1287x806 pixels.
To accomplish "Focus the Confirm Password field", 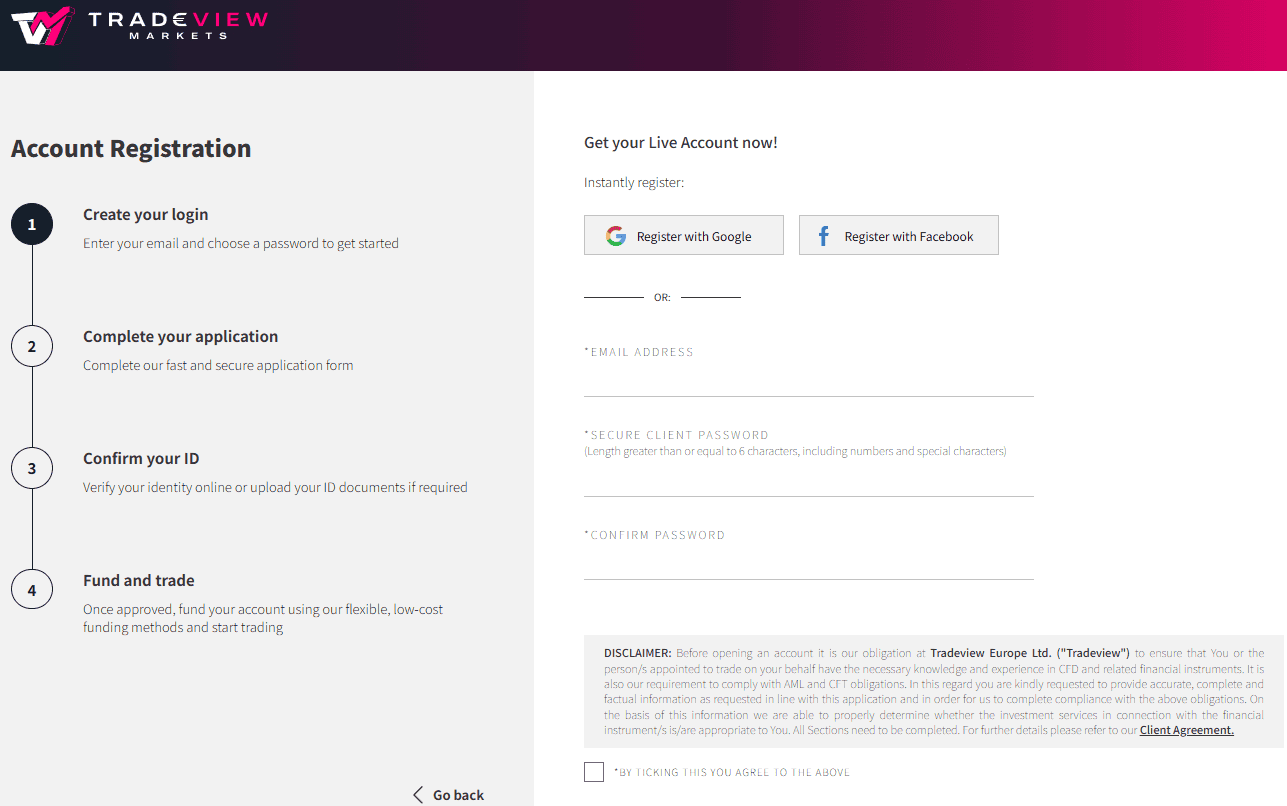I will pyautogui.click(x=808, y=564).
